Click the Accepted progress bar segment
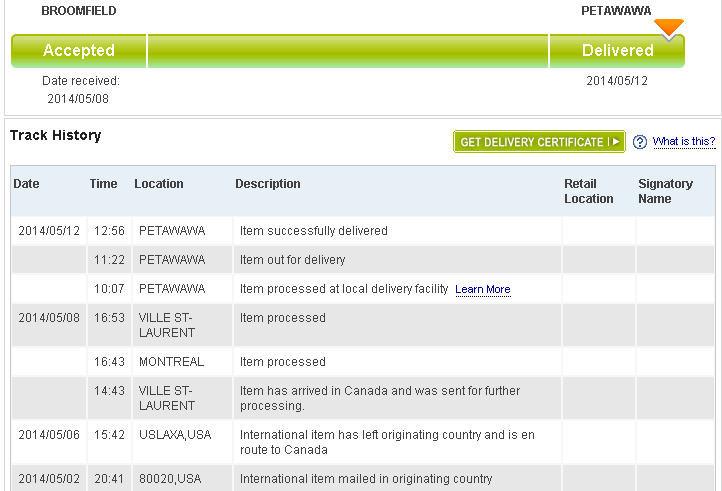722x491 pixels. tap(79, 51)
